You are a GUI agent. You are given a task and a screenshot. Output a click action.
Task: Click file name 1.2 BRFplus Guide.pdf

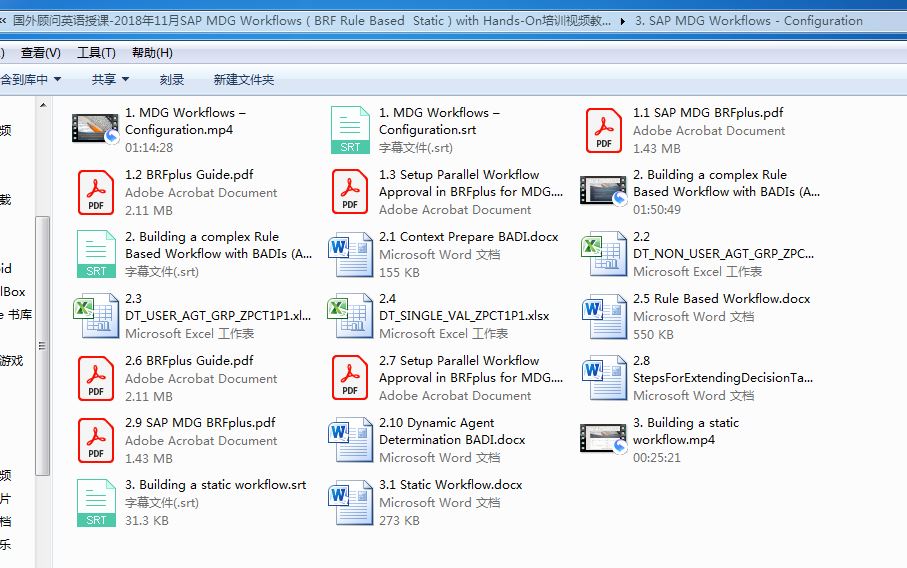pos(189,175)
